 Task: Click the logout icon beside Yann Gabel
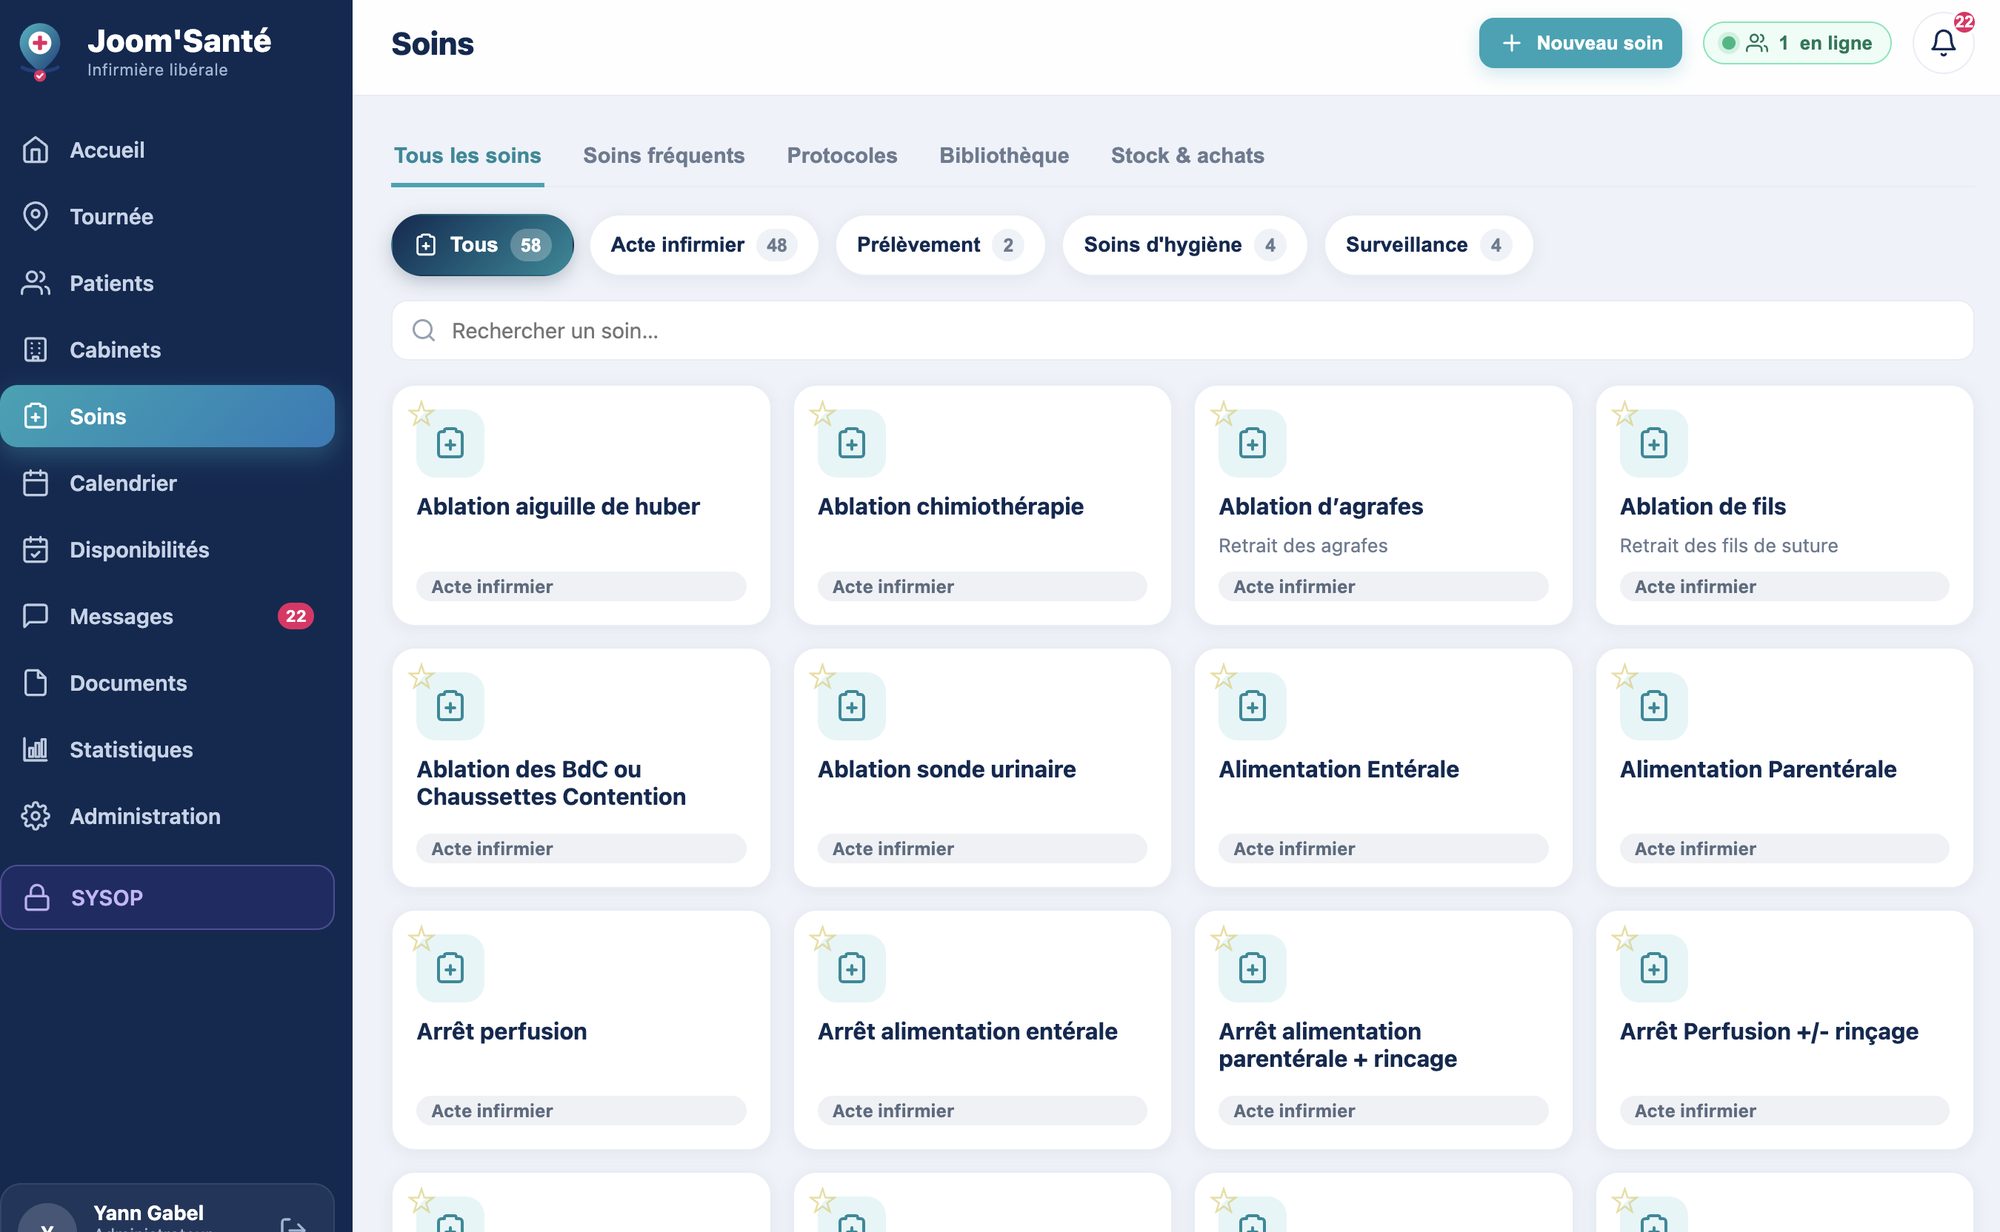point(293,1225)
